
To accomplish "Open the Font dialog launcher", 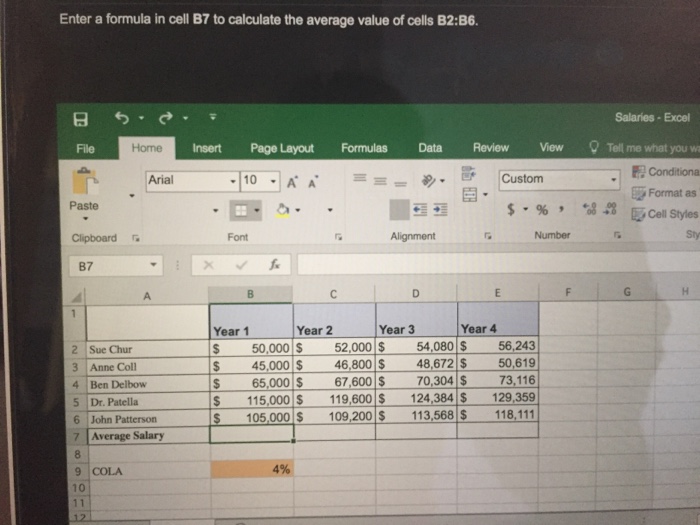I will (x=338, y=237).
